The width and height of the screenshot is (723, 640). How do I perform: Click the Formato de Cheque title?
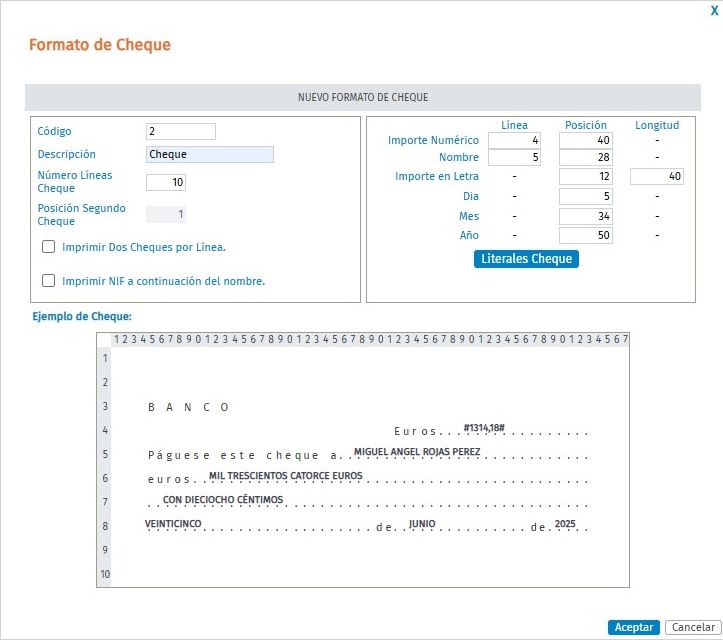point(100,45)
